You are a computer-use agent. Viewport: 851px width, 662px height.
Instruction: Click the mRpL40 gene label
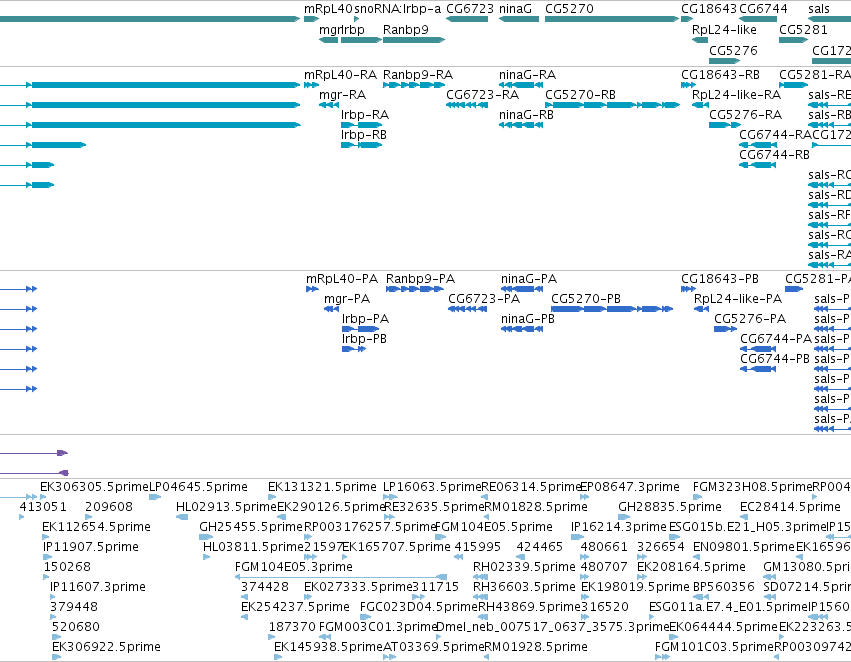point(328,9)
